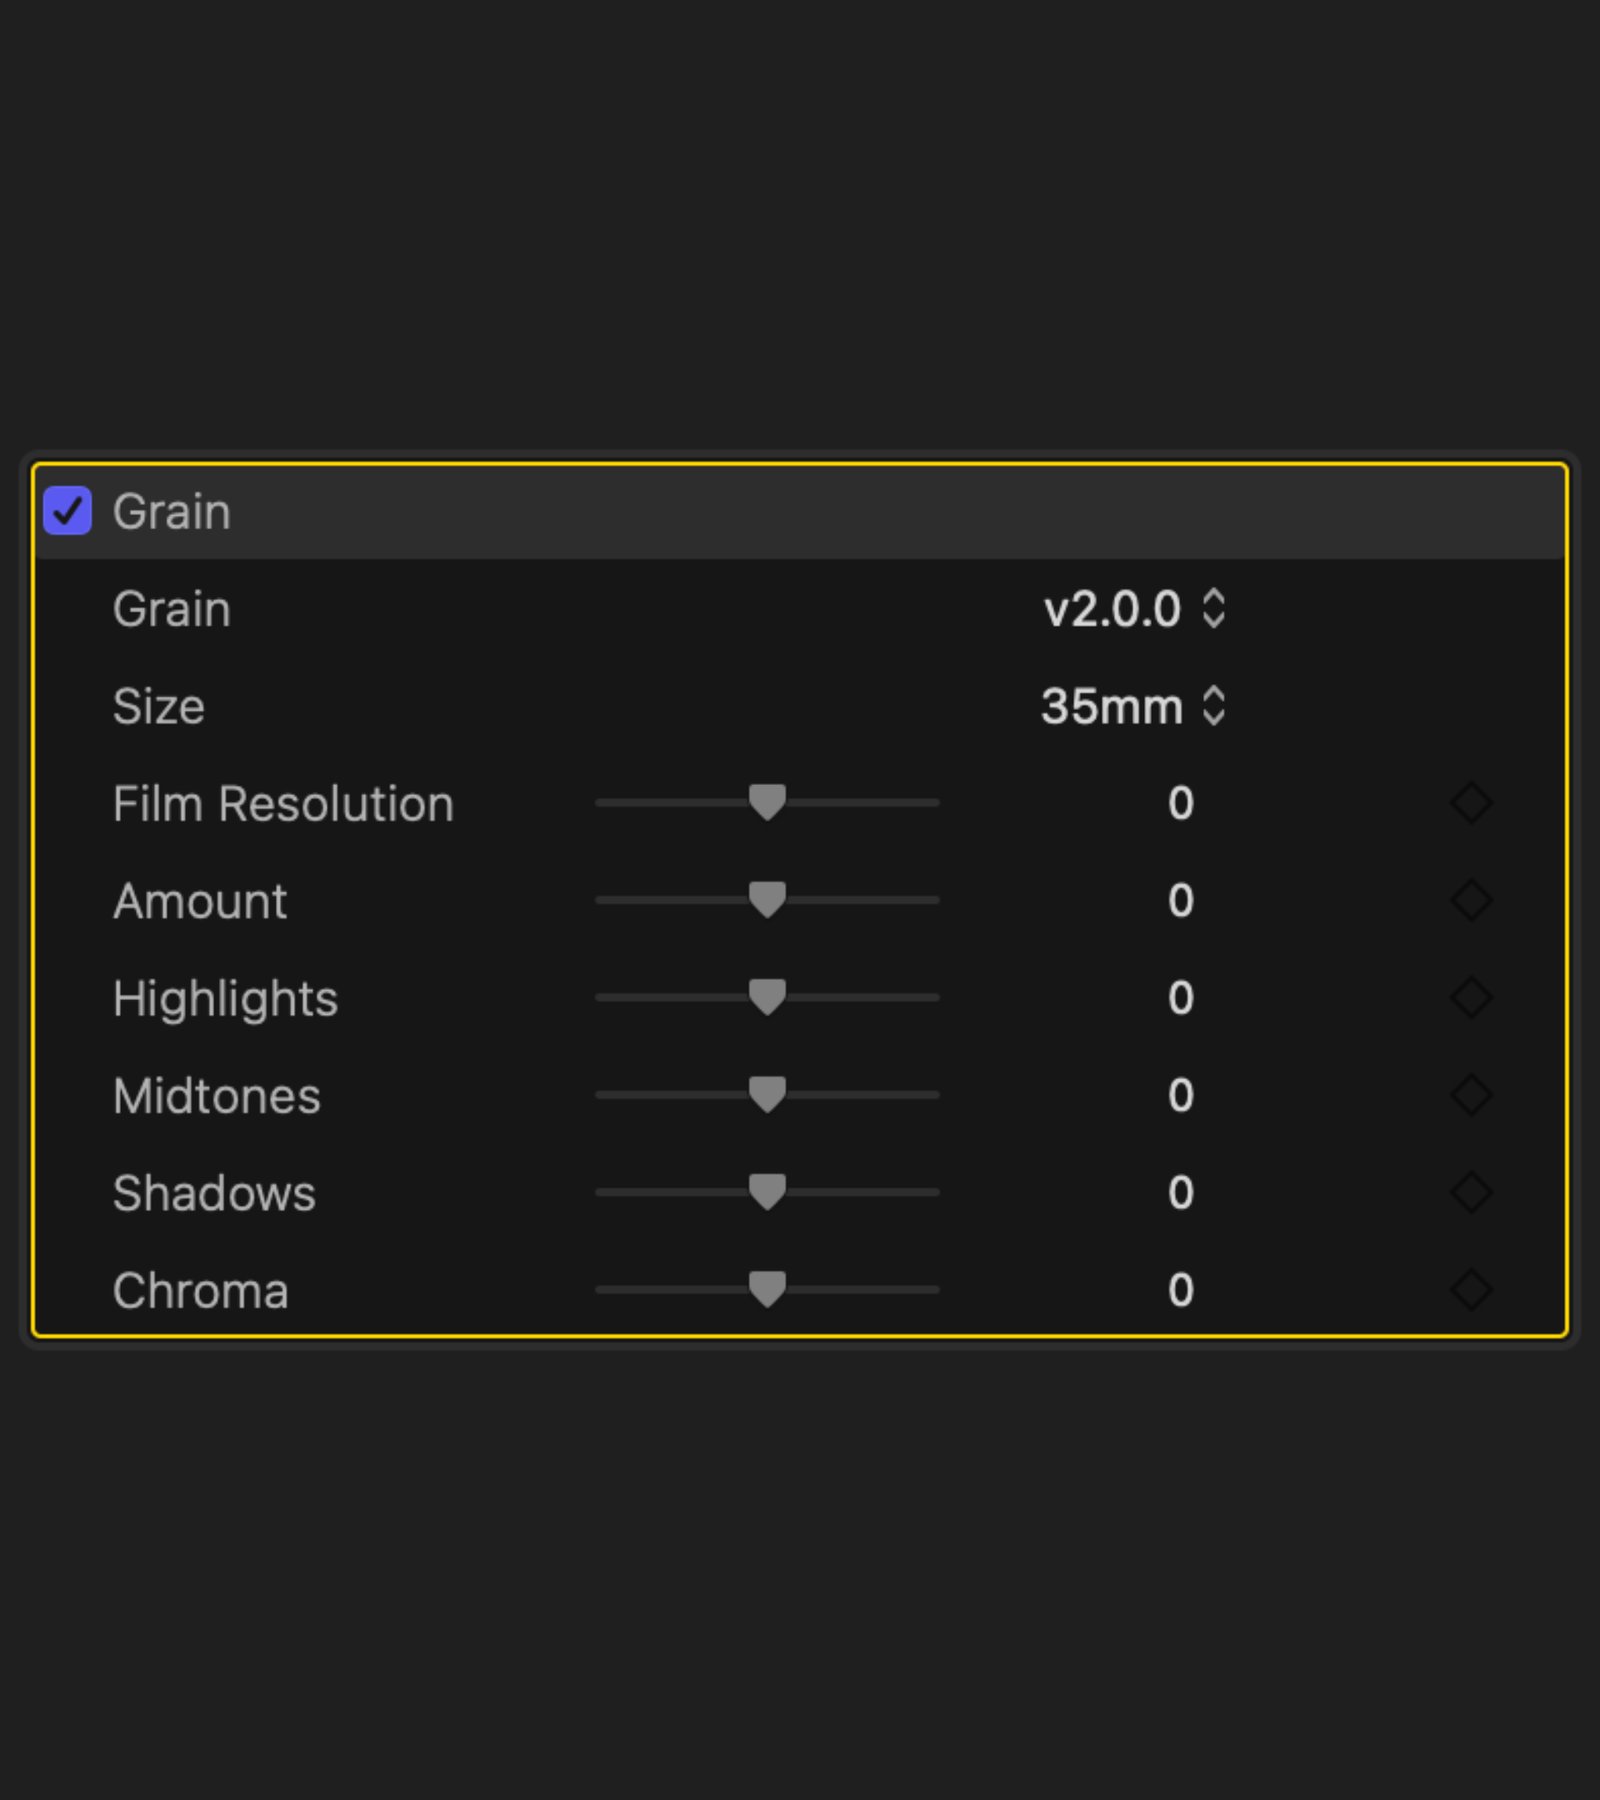Add a keyframe for Amount

(x=1470, y=900)
